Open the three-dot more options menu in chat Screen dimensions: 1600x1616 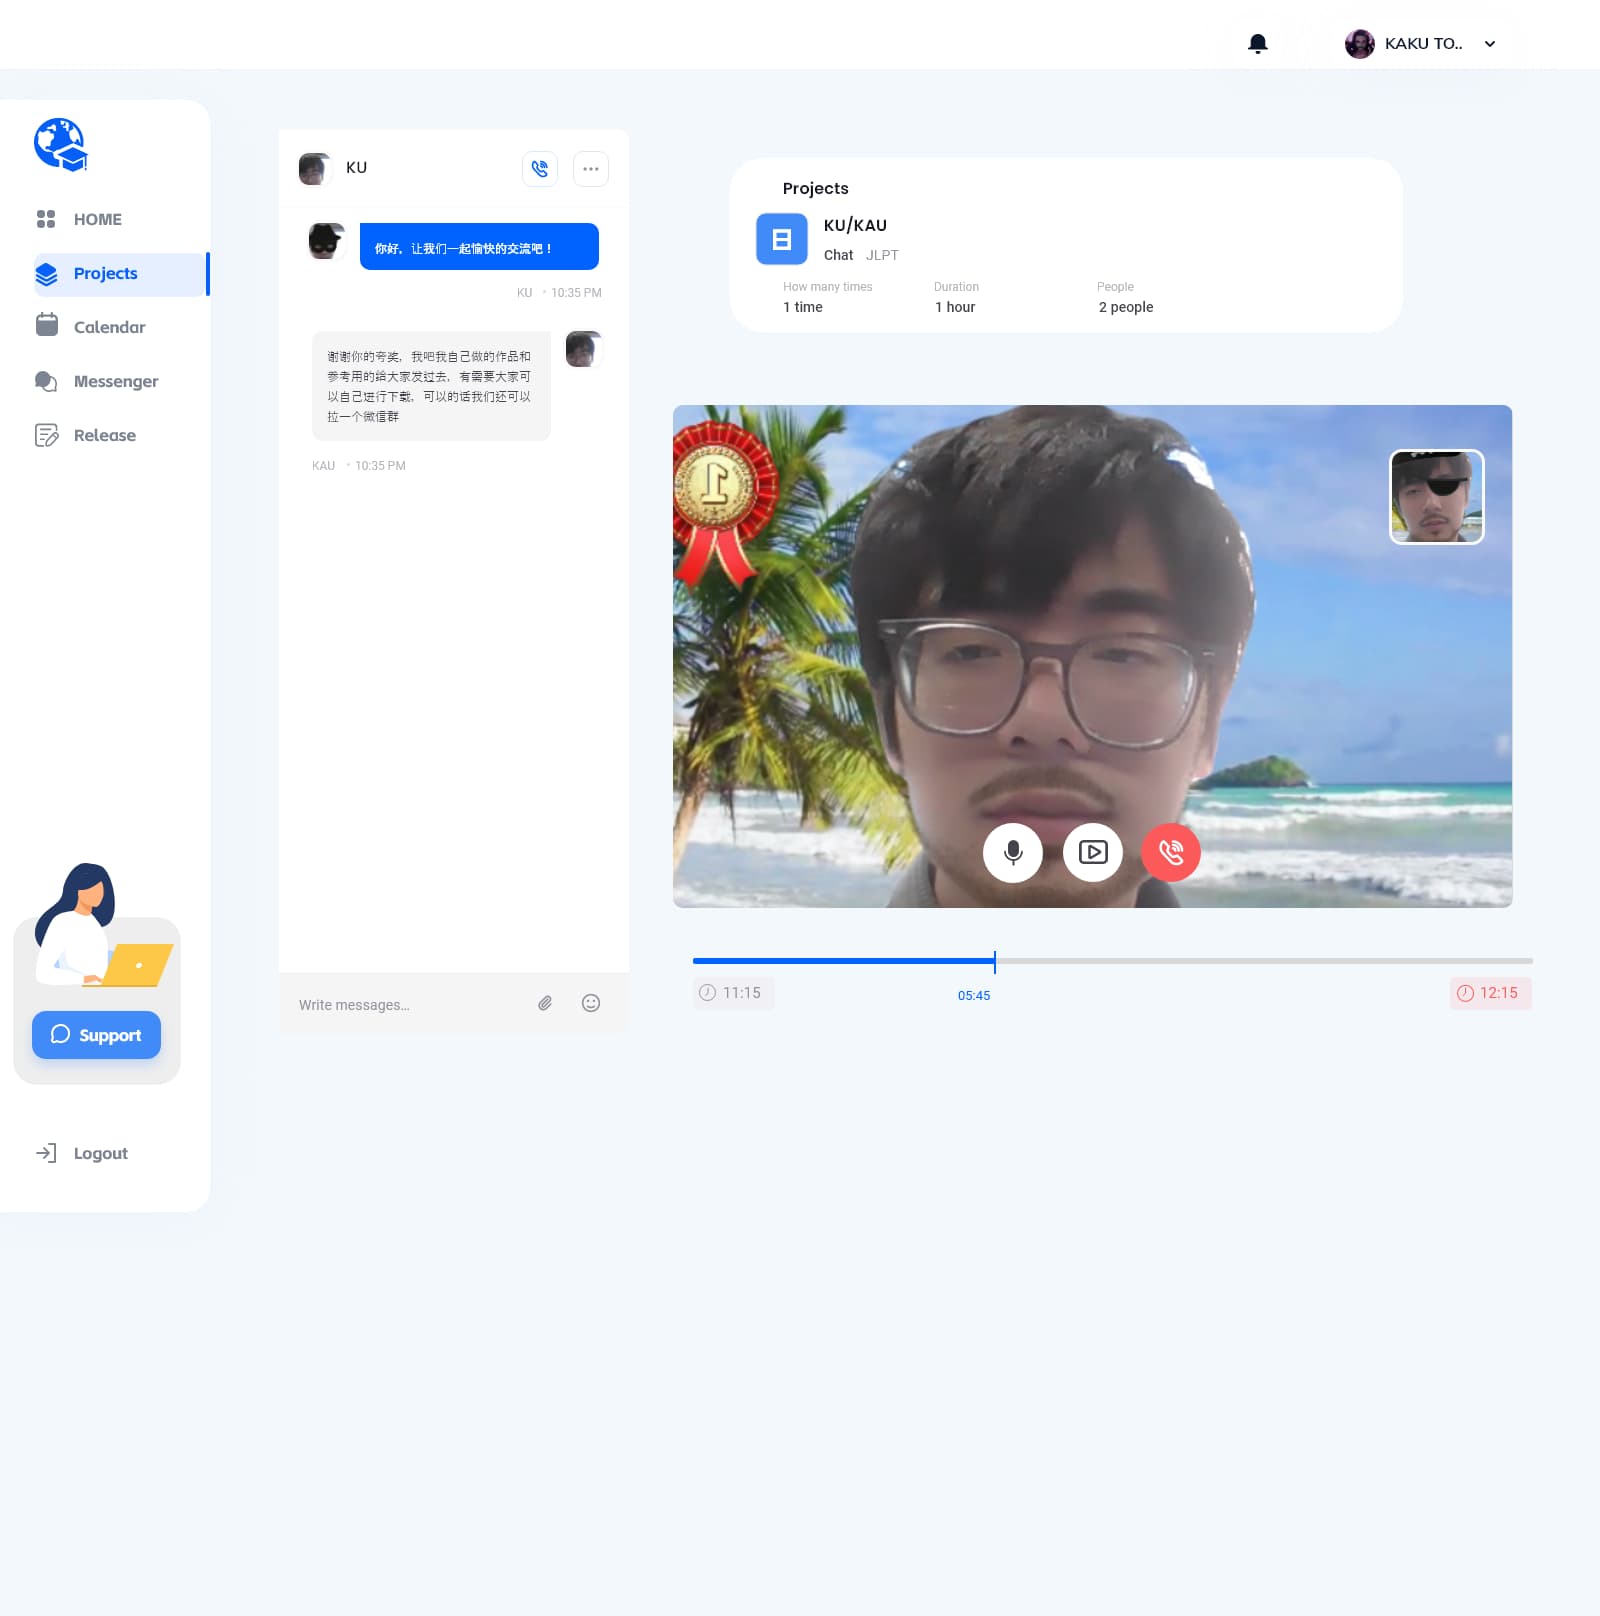[591, 169]
